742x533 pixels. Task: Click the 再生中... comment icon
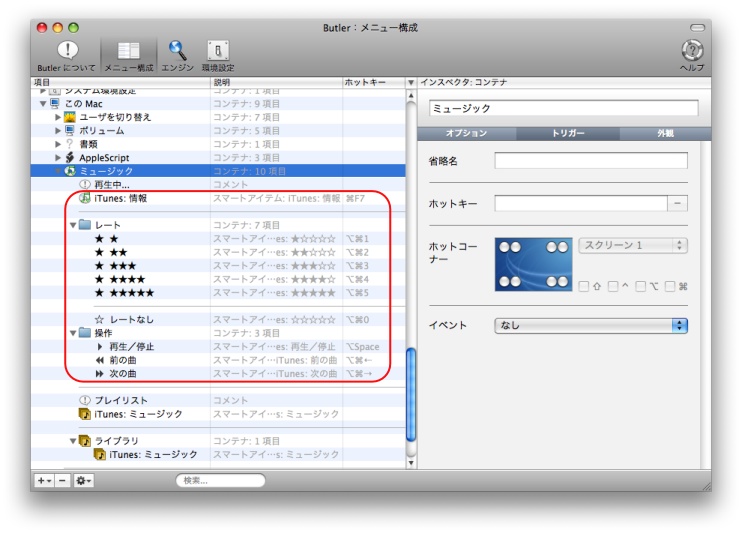[x=85, y=184]
